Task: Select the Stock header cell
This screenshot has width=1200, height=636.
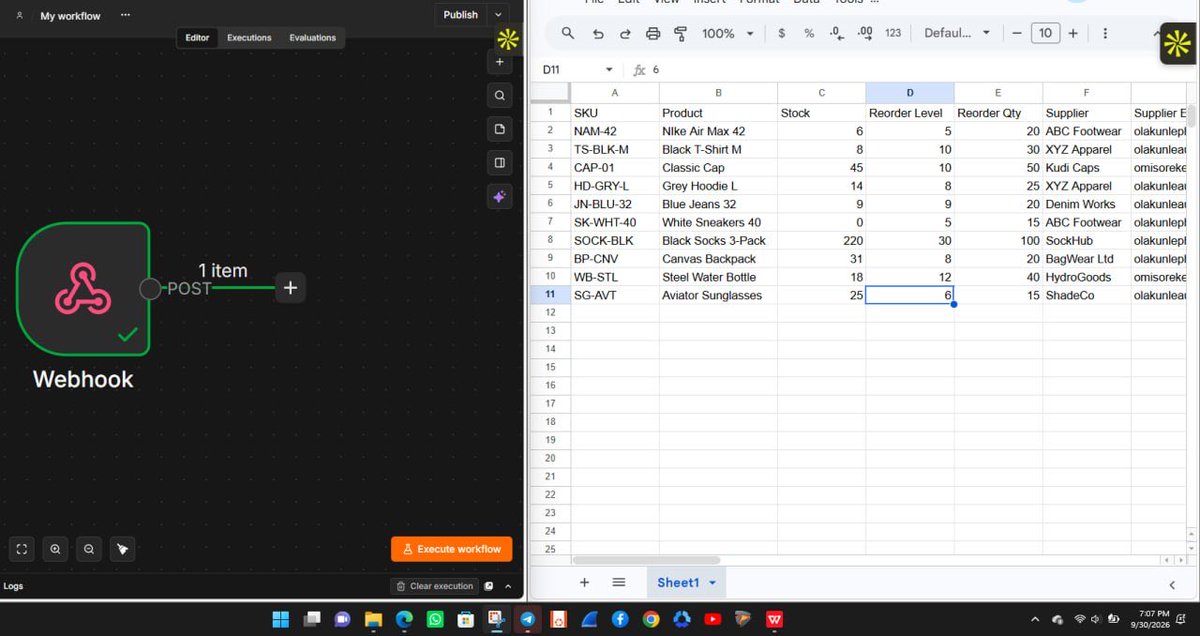Action: pyautogui.click(x=821, y=113)
